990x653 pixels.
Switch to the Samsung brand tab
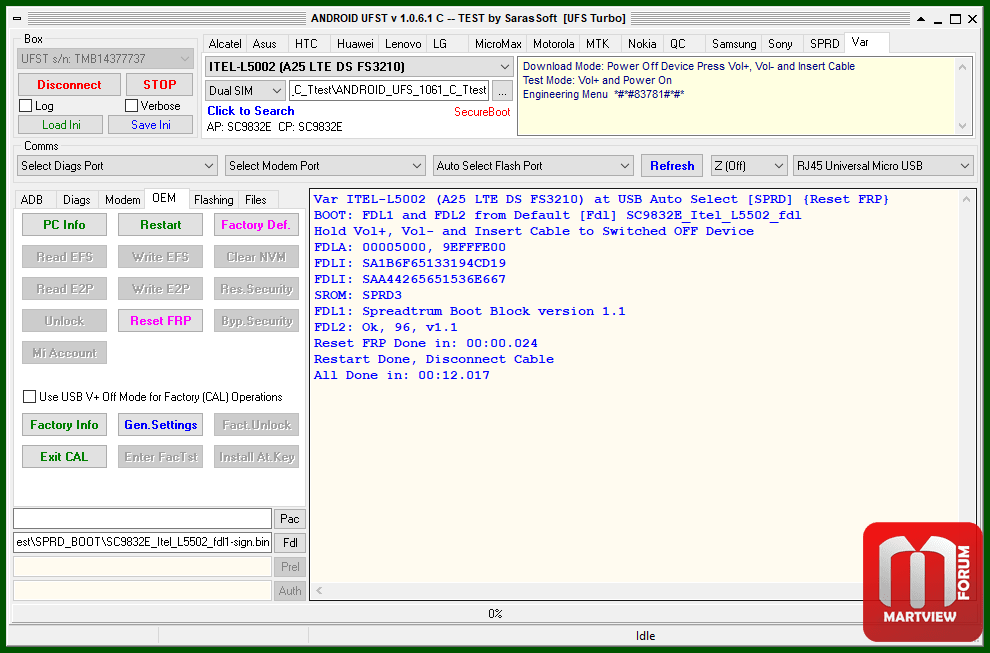pos(734,44)
